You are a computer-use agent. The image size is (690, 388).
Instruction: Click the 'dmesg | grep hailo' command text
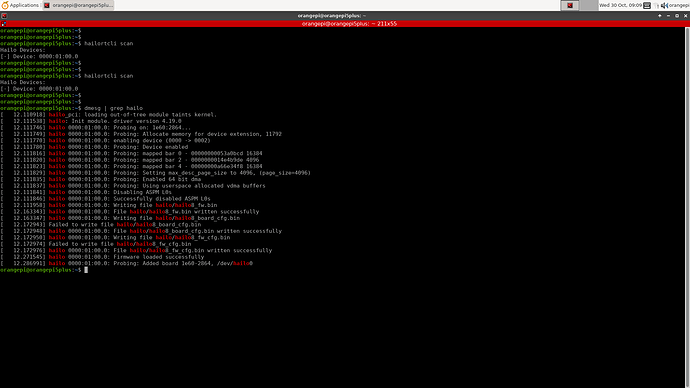coord(114,108)
